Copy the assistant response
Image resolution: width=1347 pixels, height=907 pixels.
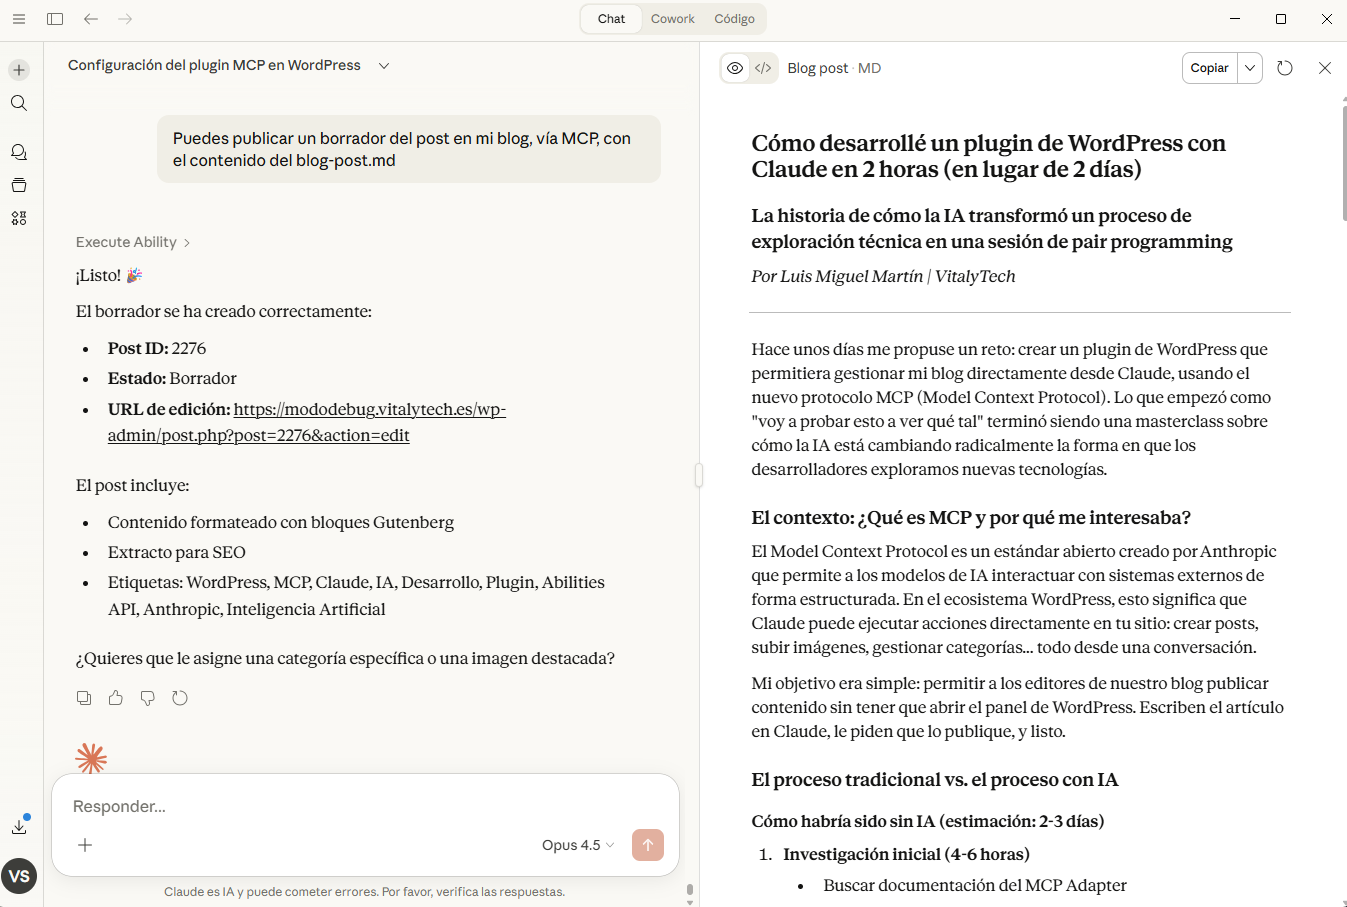coord(84,698)
